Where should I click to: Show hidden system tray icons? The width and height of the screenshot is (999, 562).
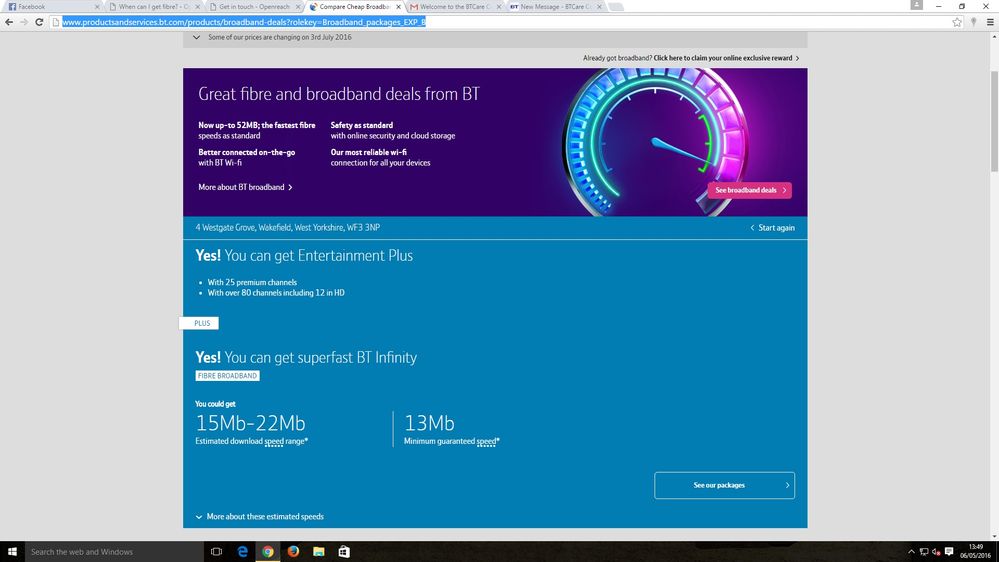[911, 551]
